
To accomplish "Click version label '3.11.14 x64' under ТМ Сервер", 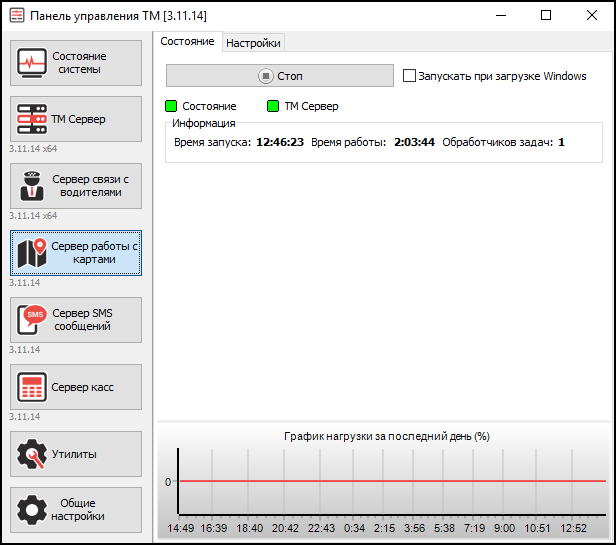I will (33, 149).
